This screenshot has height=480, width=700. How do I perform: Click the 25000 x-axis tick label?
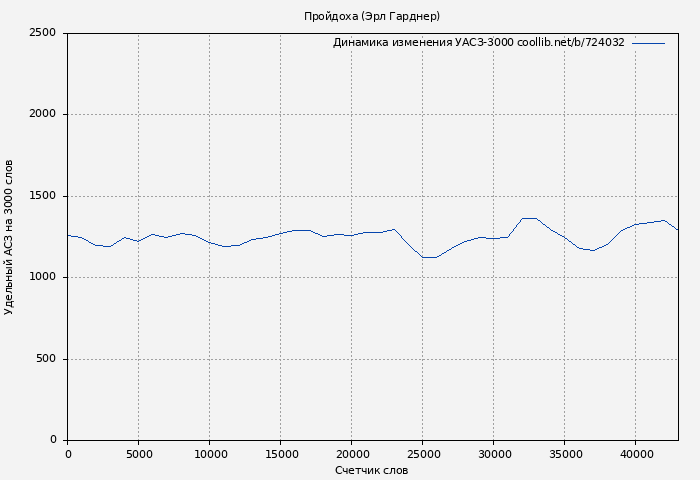(422, 454)
